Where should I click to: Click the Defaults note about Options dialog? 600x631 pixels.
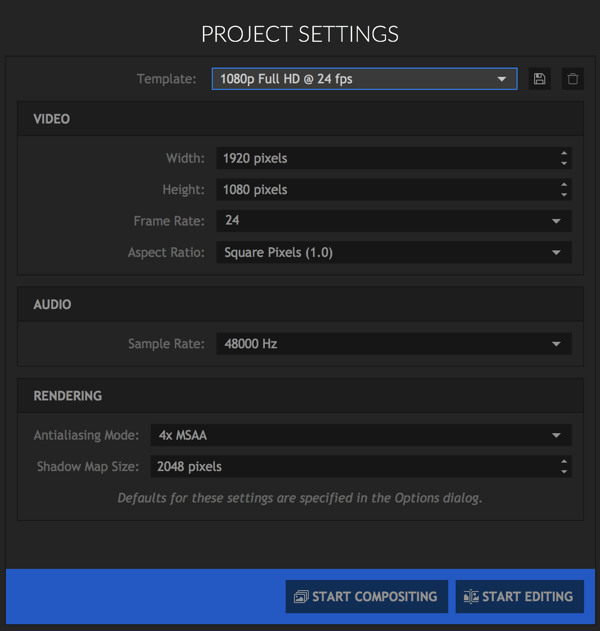(x=300, y=498)
